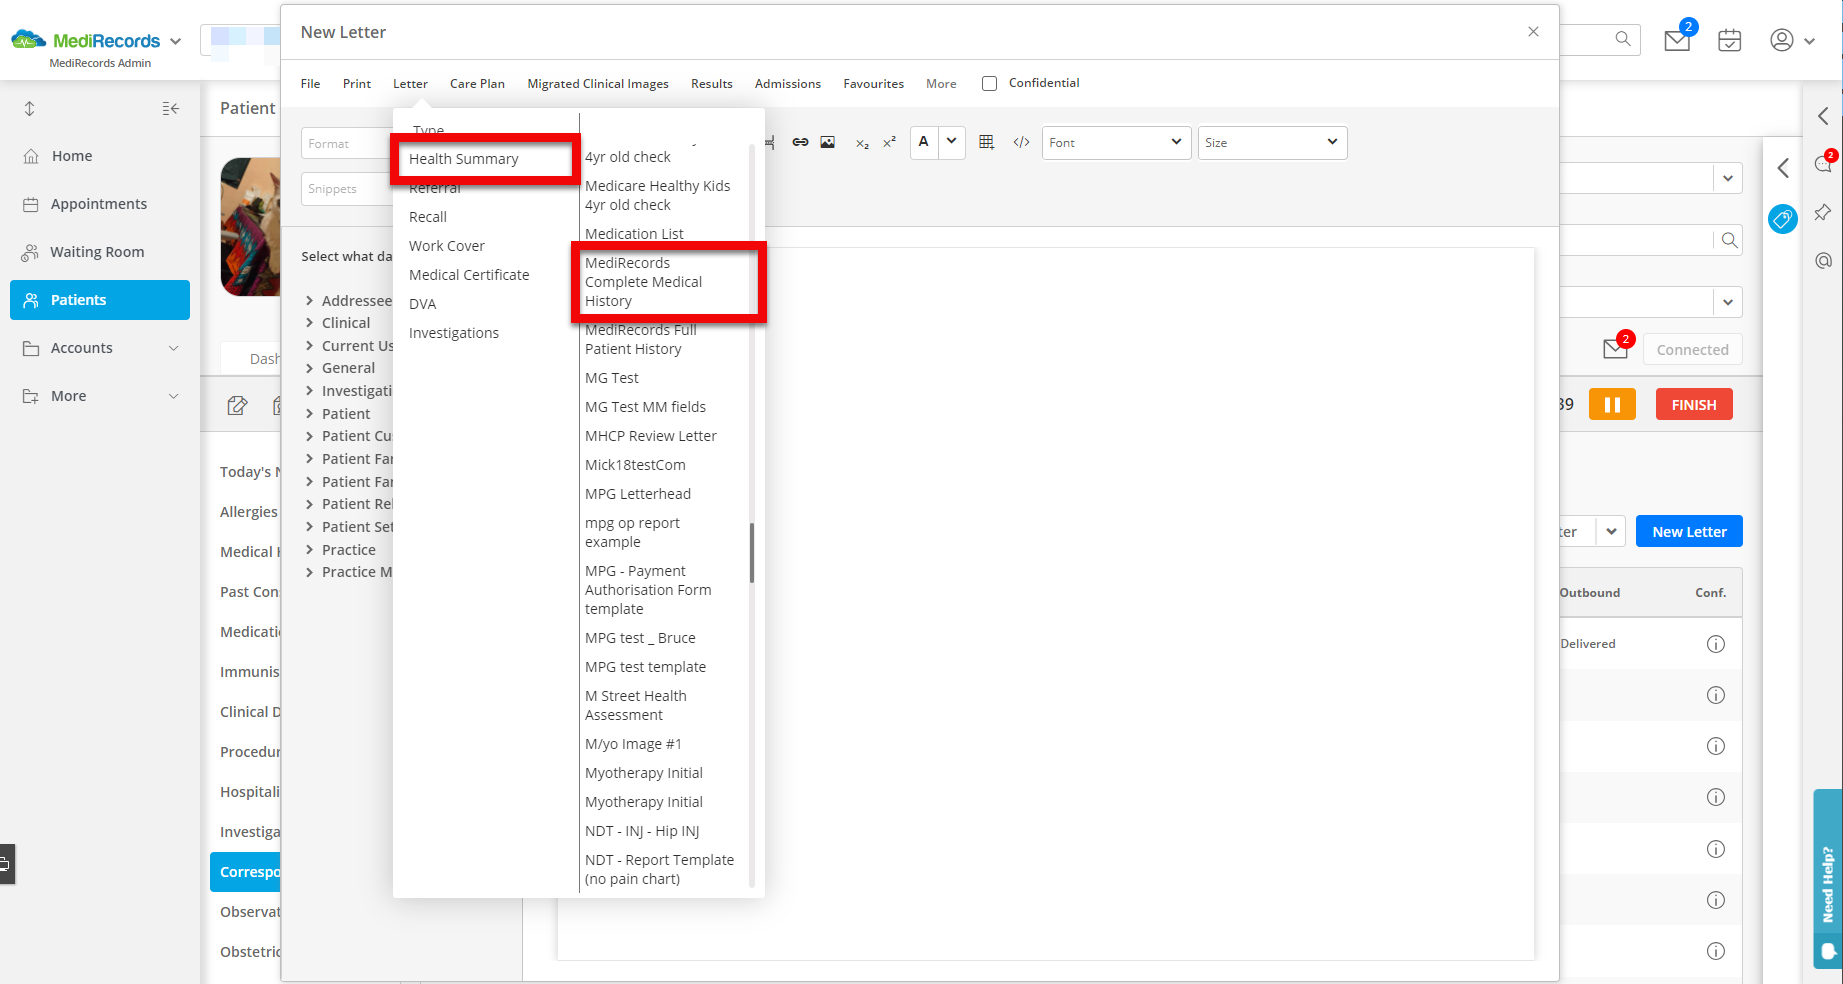The height and width of the screenshot is (984, 1843).
Task: Select Work Cover letter type
Action: click(447, 246)
